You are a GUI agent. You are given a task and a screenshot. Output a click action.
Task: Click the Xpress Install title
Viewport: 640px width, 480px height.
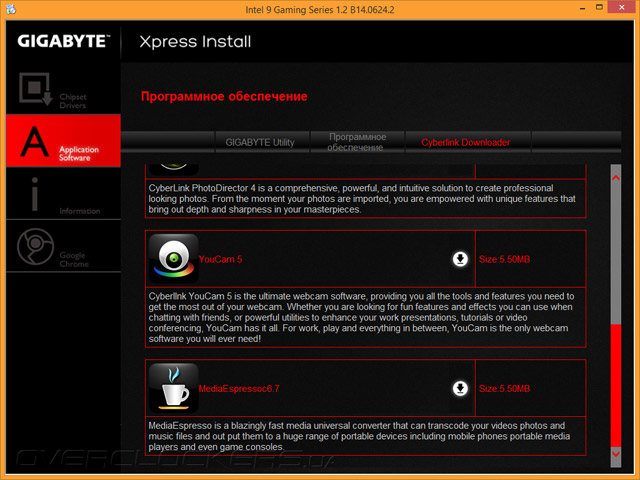pyautogui.click(x=195, y=42)
